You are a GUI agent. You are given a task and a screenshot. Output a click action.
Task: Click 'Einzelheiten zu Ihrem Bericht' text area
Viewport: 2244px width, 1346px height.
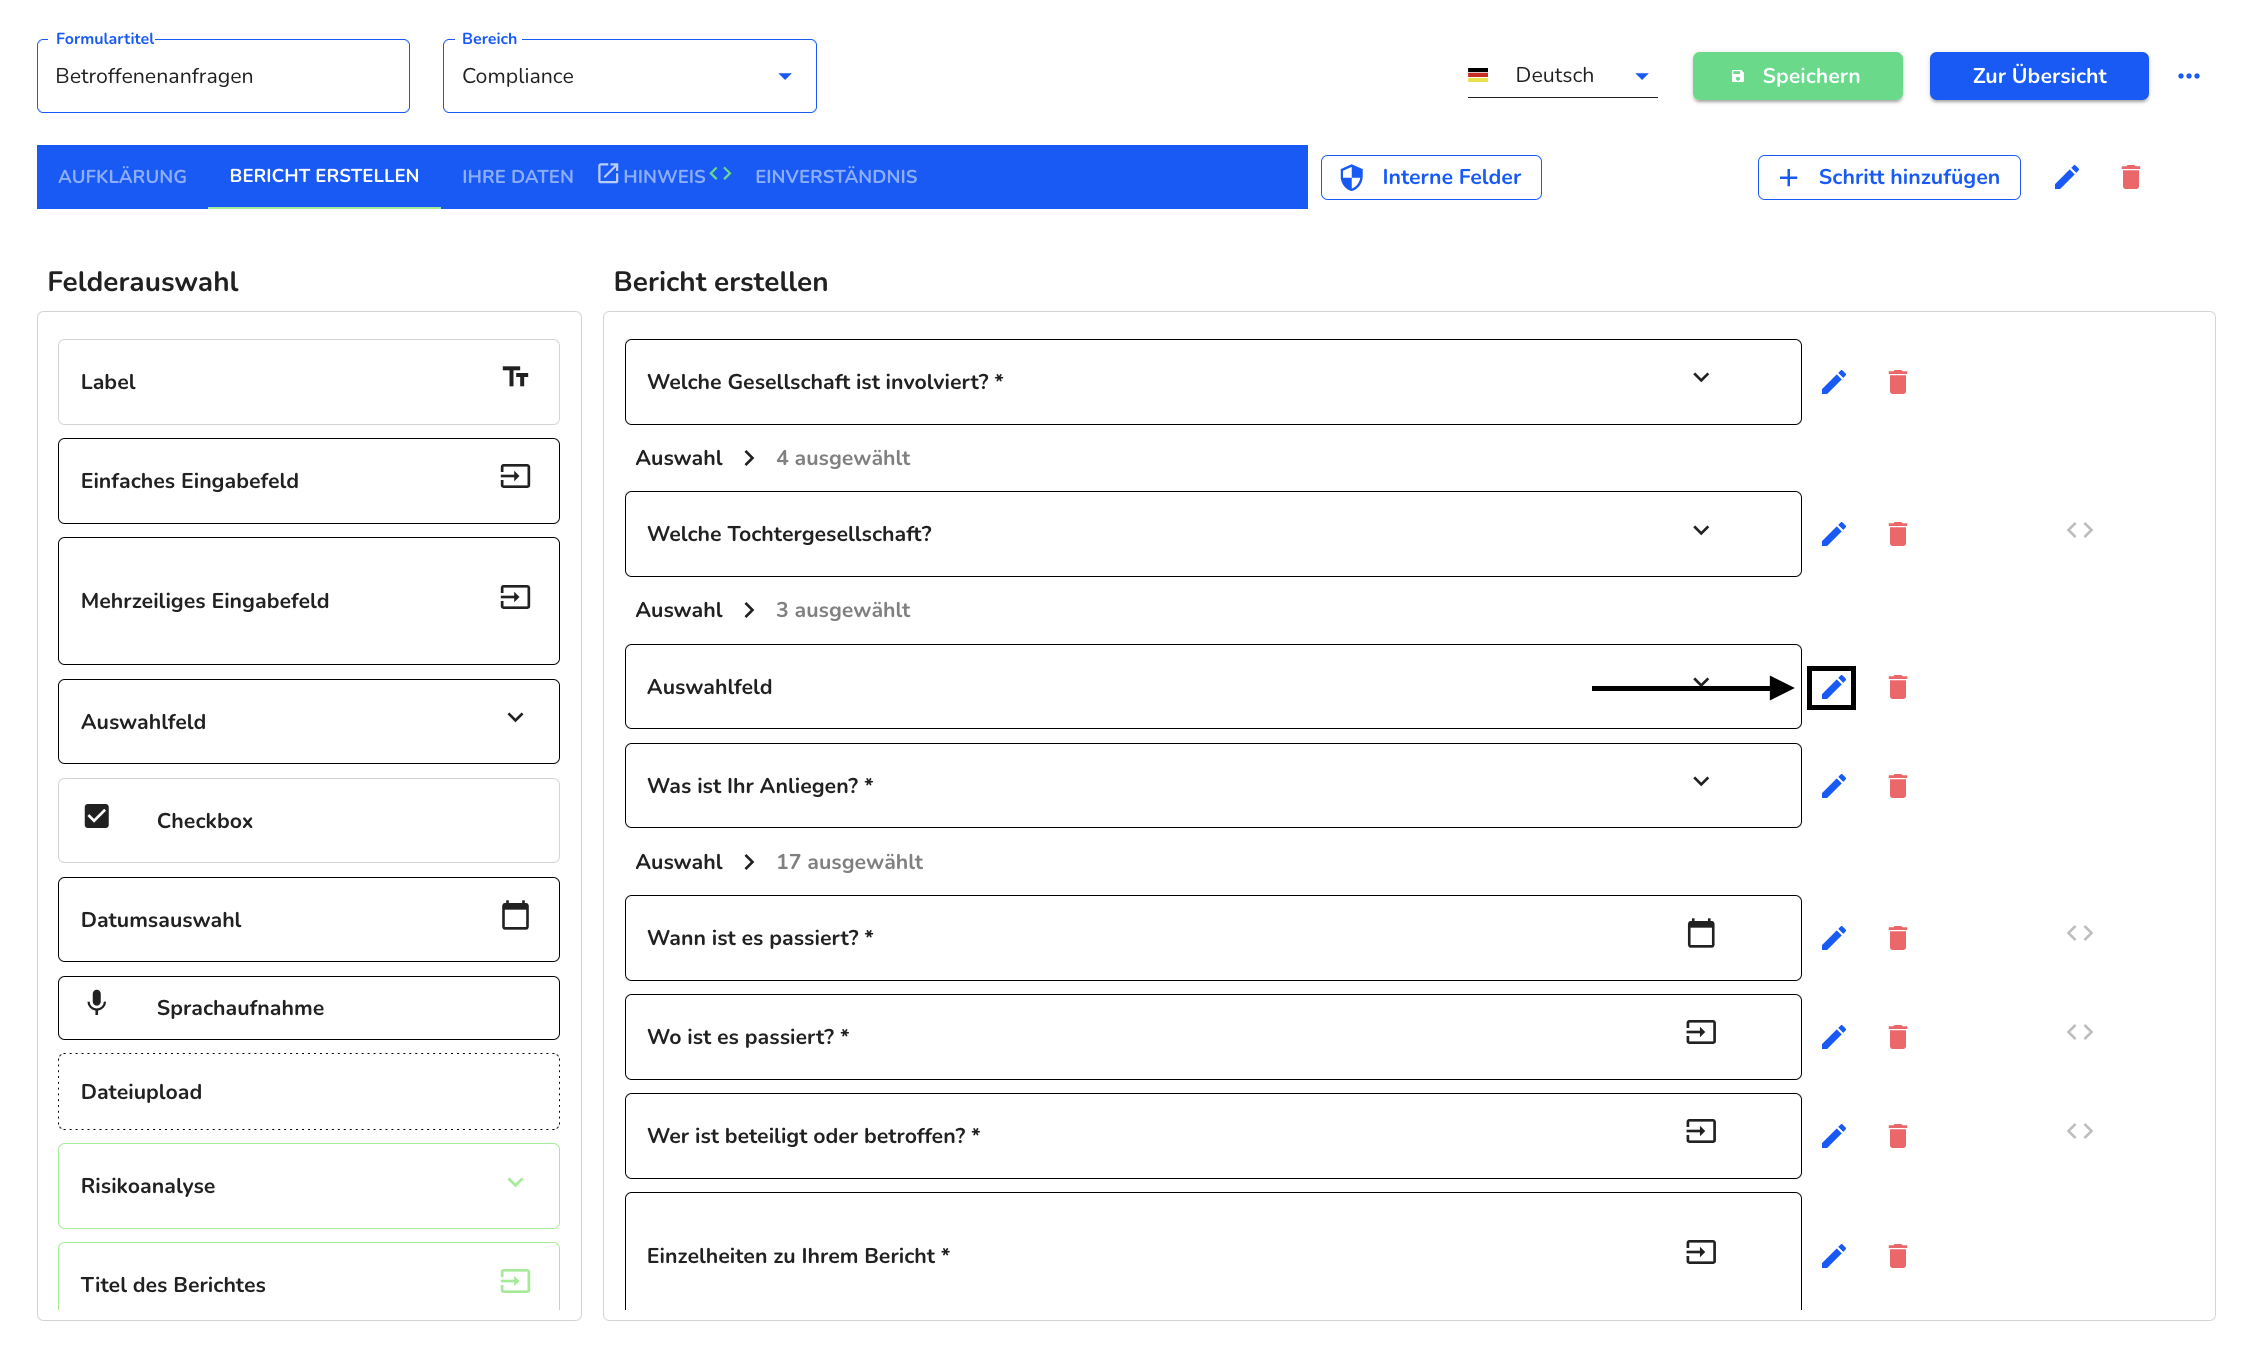click(1213, 1252)
